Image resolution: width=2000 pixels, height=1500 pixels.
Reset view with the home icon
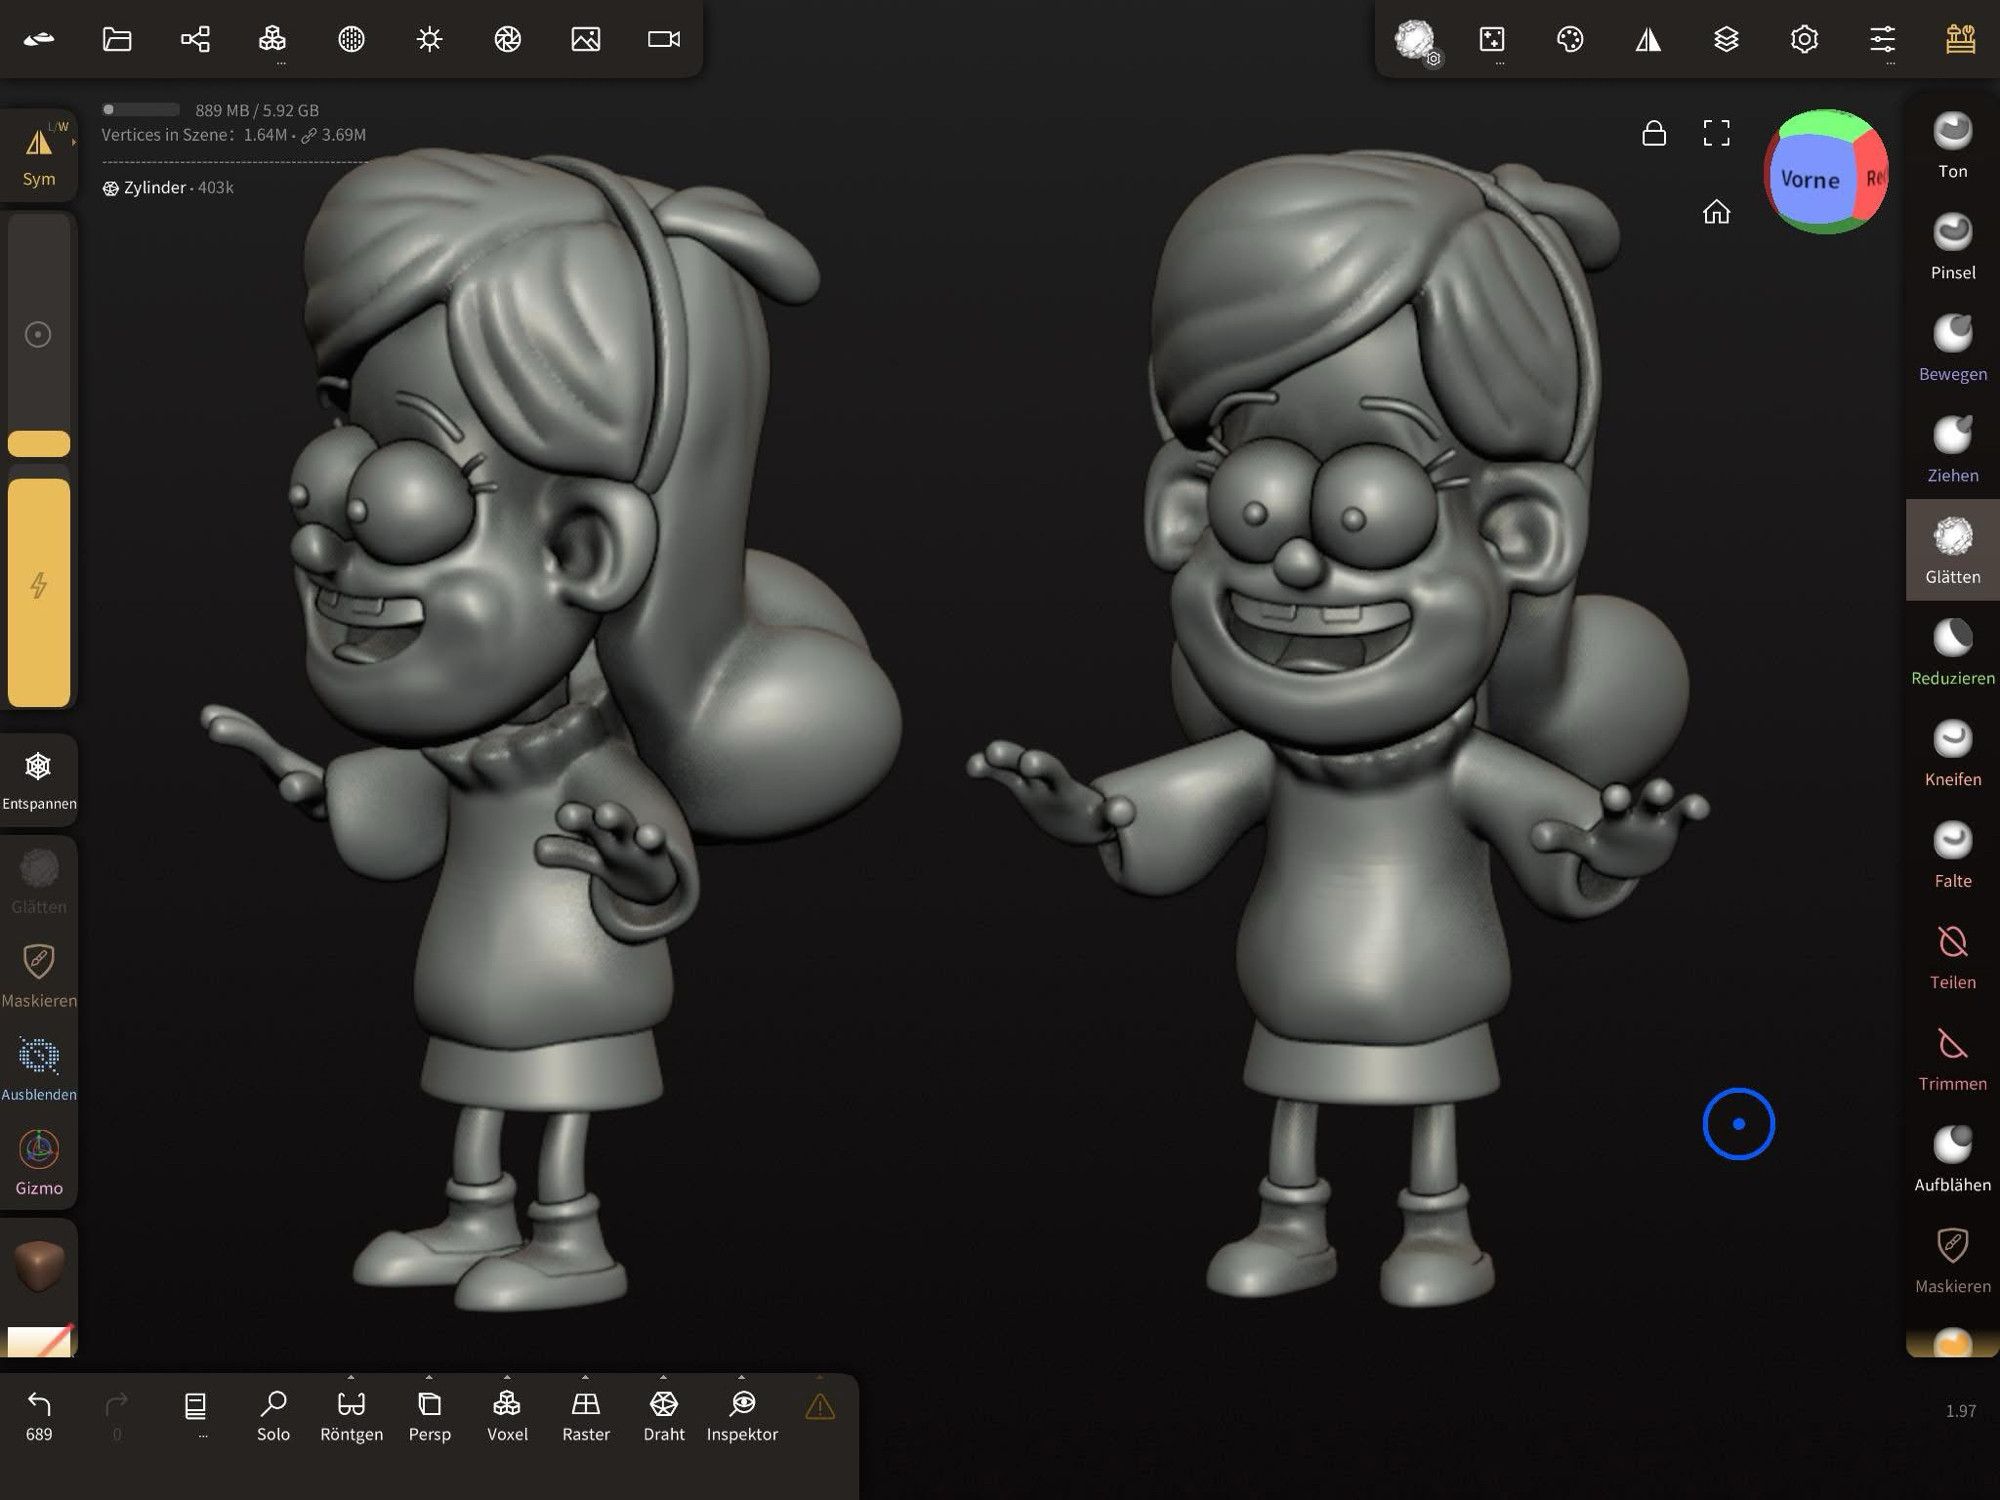1716,211
